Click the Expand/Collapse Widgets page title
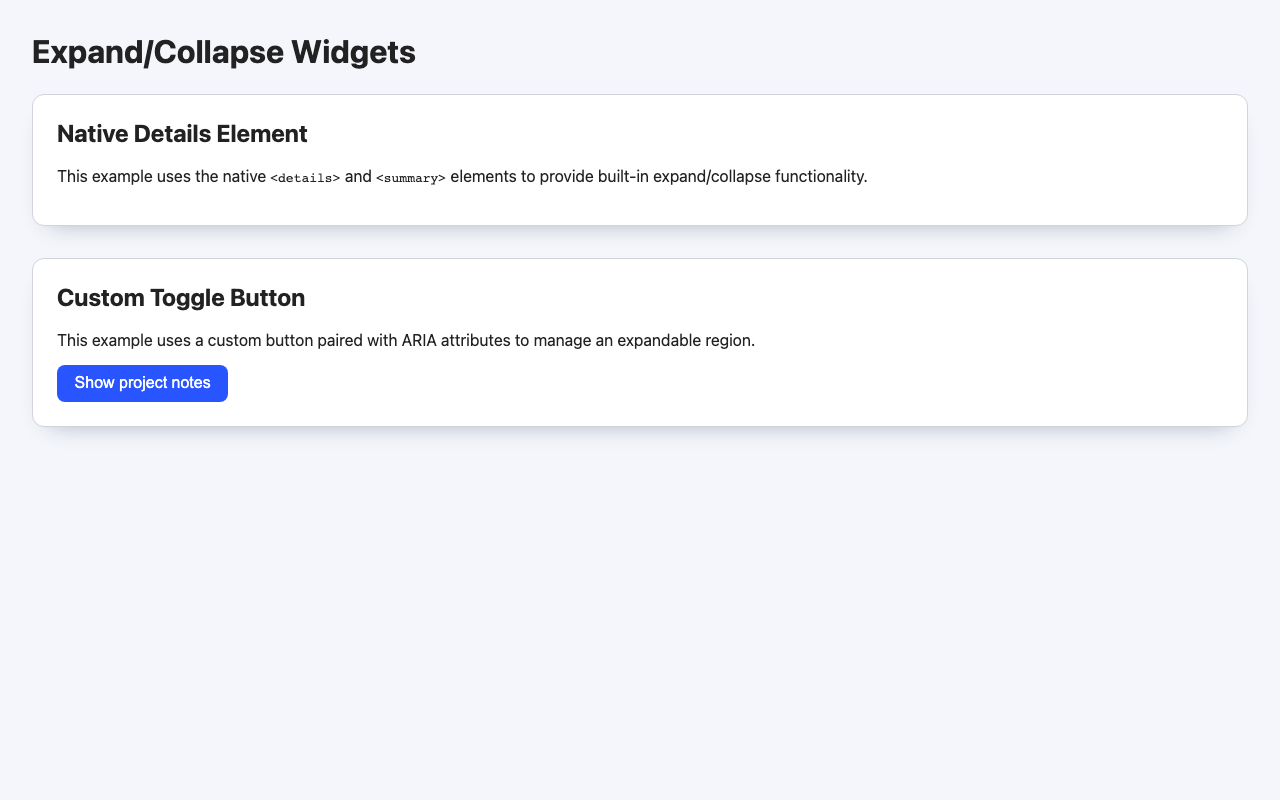This screenshot has width=1280, height=800. 223,52
